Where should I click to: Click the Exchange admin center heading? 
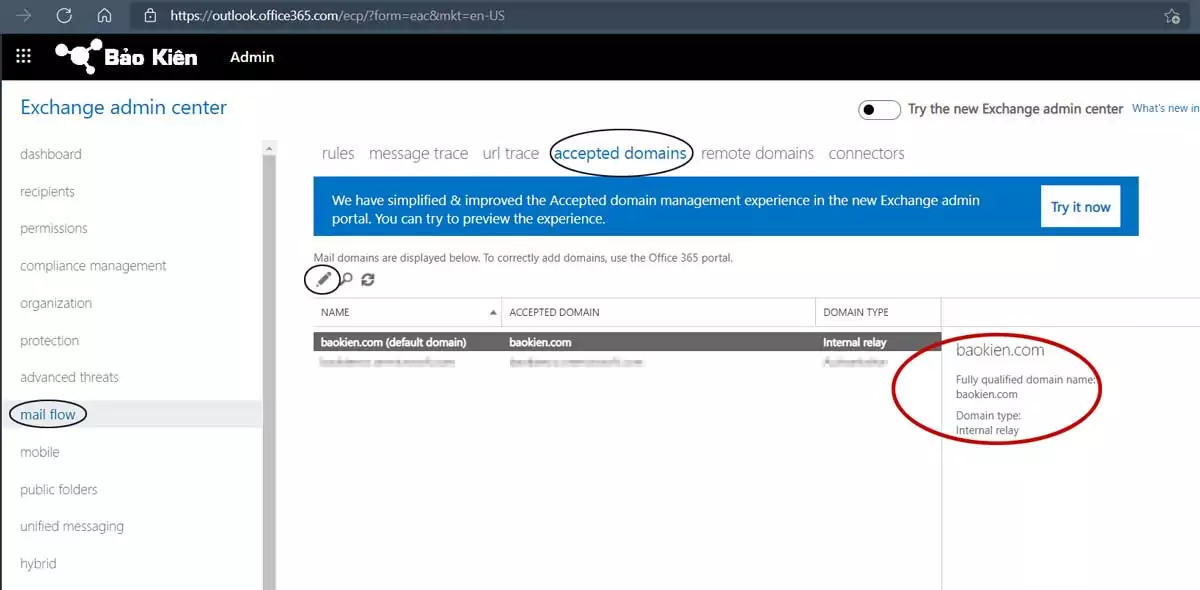124,108
